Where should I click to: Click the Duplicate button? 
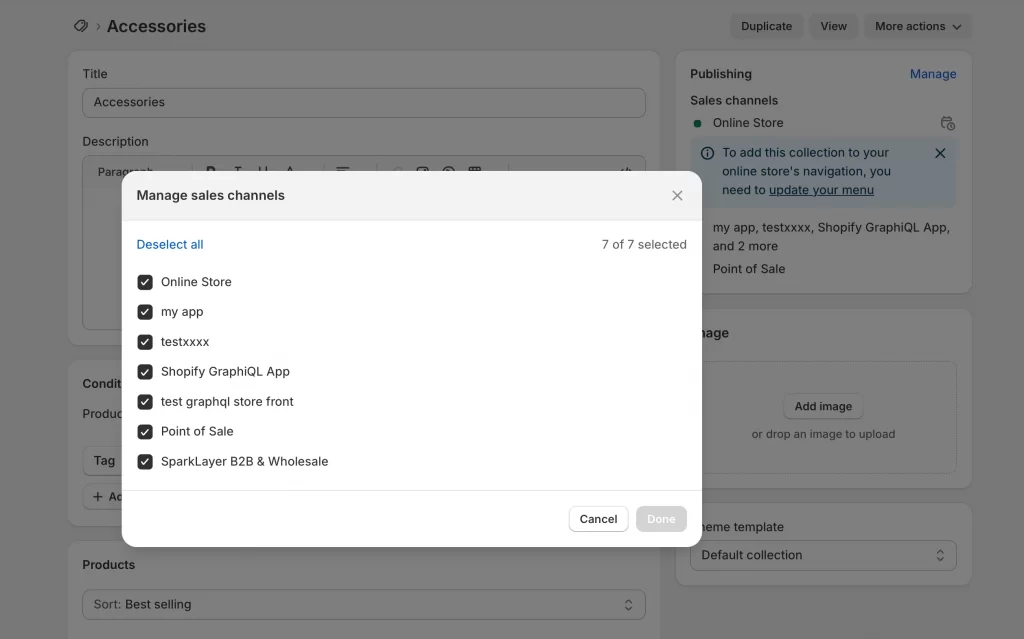(766, 27)
